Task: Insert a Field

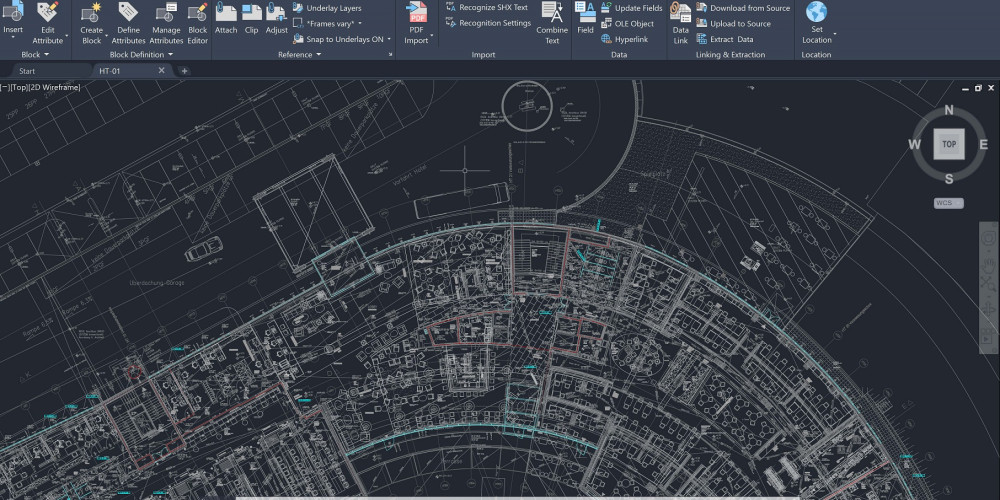Action: click(585, 18)
